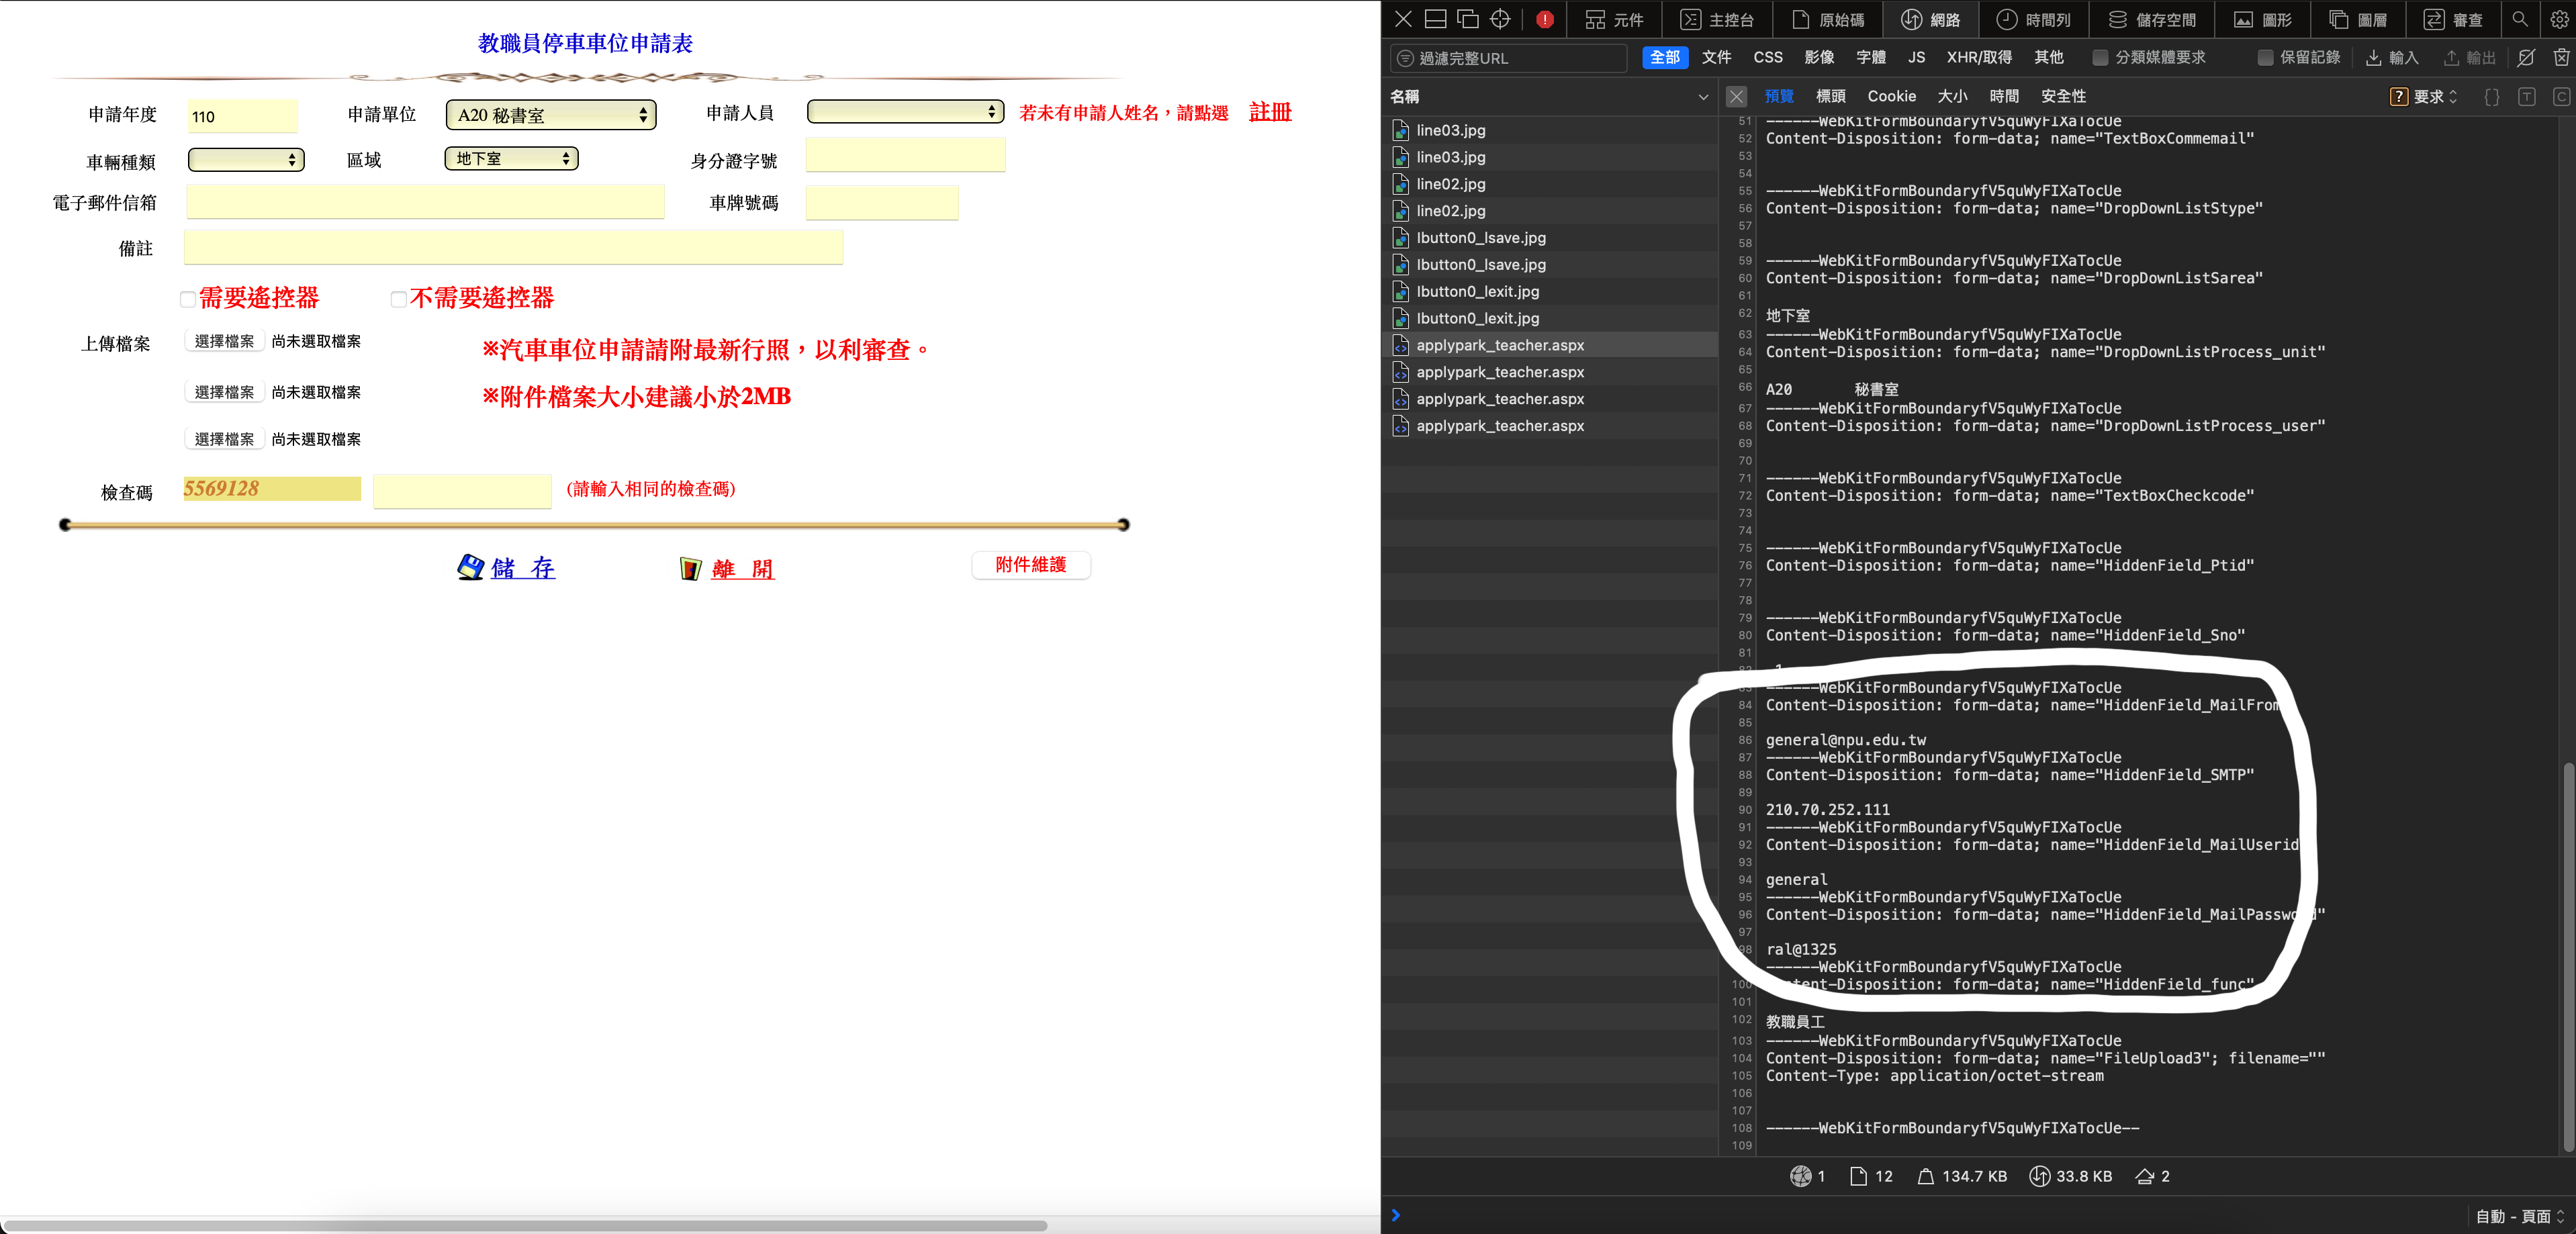This screenshot has width=2576, height=1234.
Task: Click the disable caches icon
Action: coord(2526,57)
